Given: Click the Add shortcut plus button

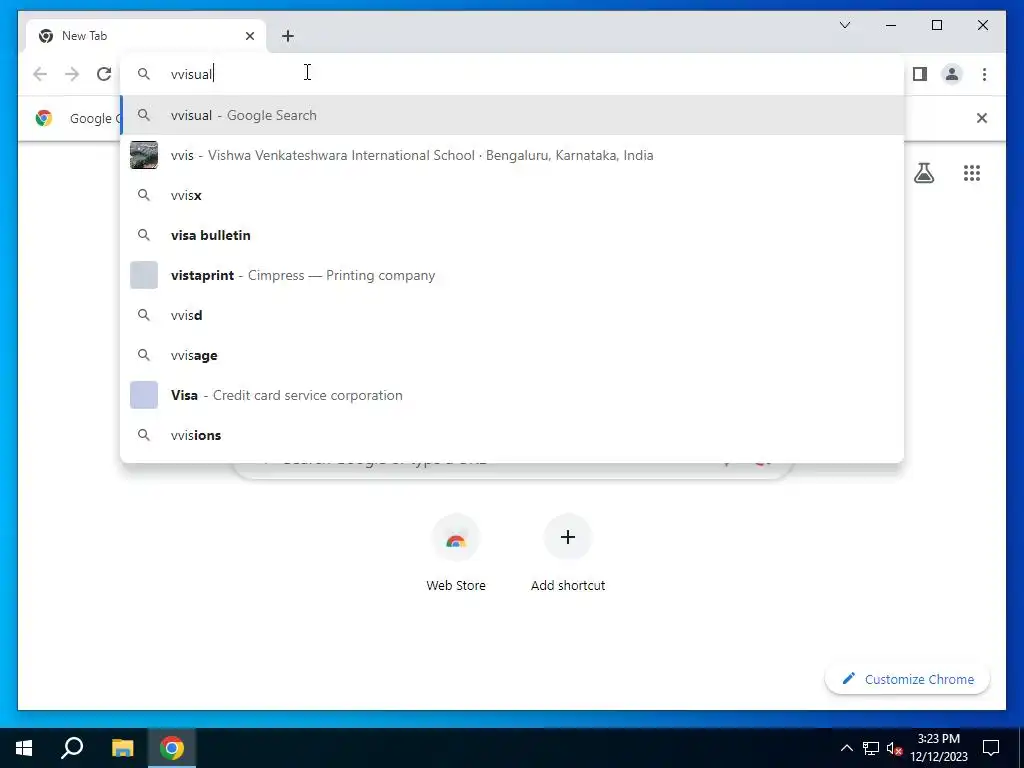Looking at the screenshot, I should point(568,537).
